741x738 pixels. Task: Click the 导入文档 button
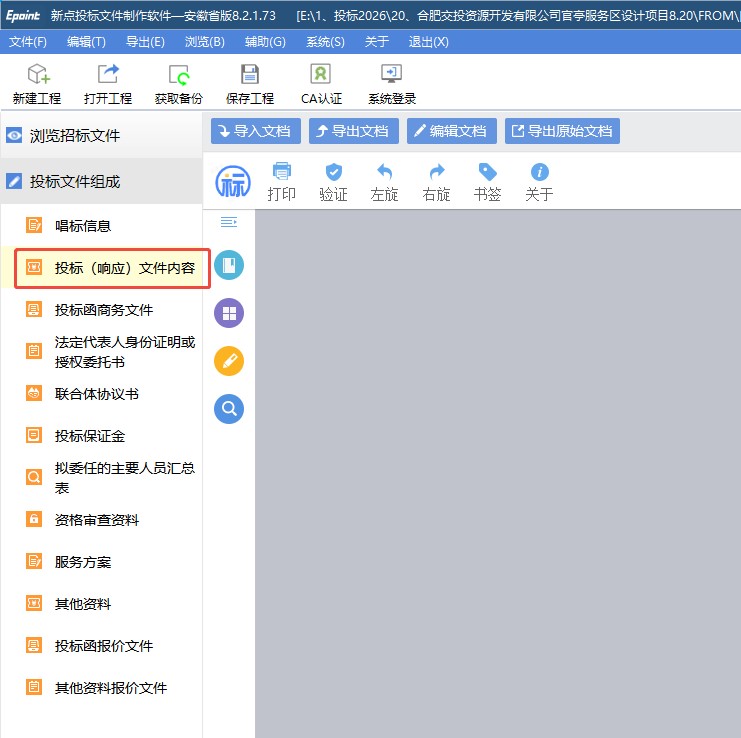pyautogui.click(x=256, y=131)
